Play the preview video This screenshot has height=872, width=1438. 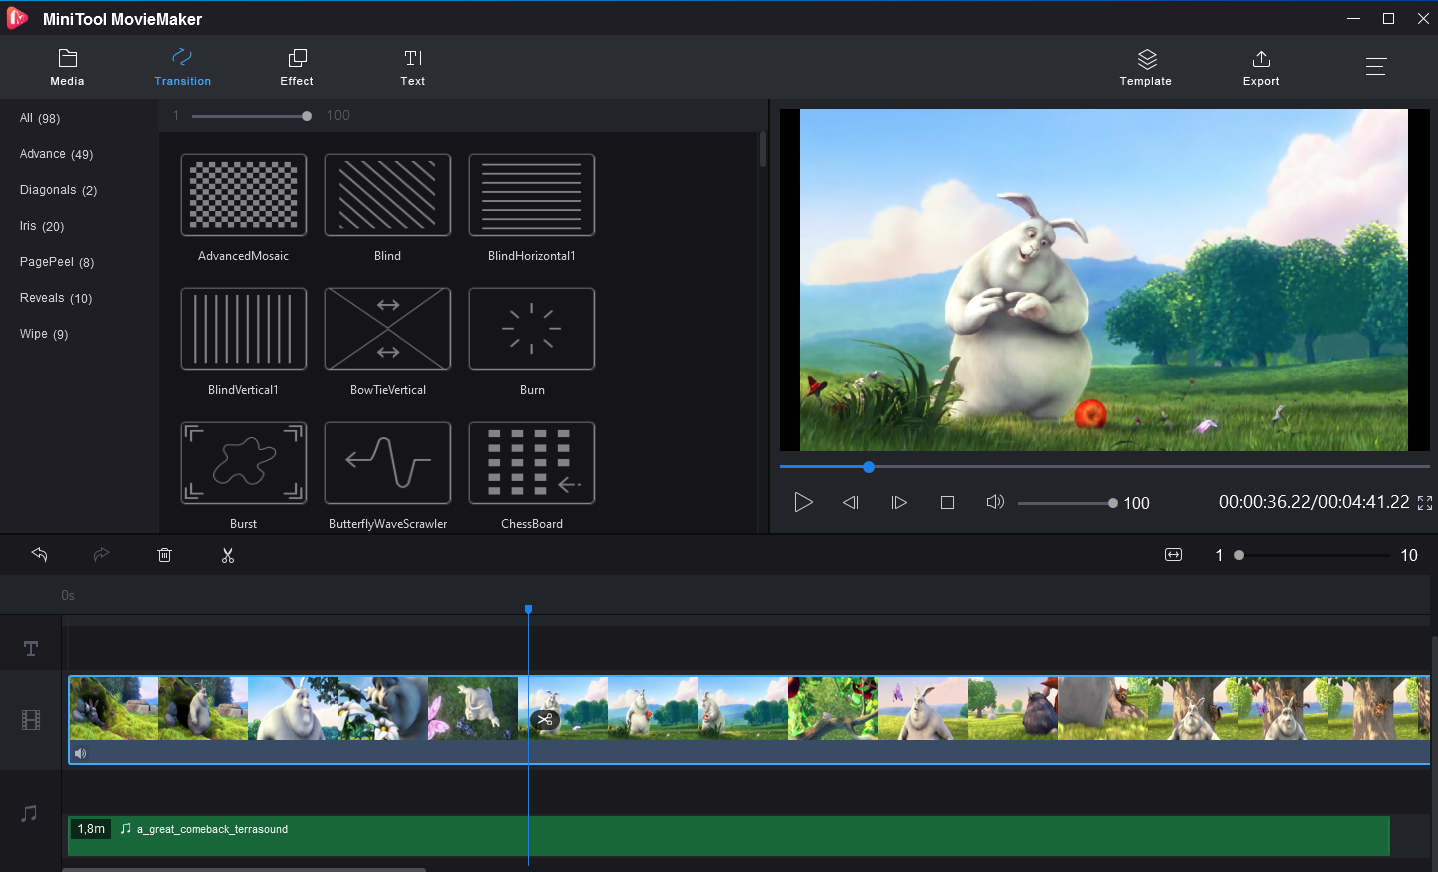click(803, 502)
